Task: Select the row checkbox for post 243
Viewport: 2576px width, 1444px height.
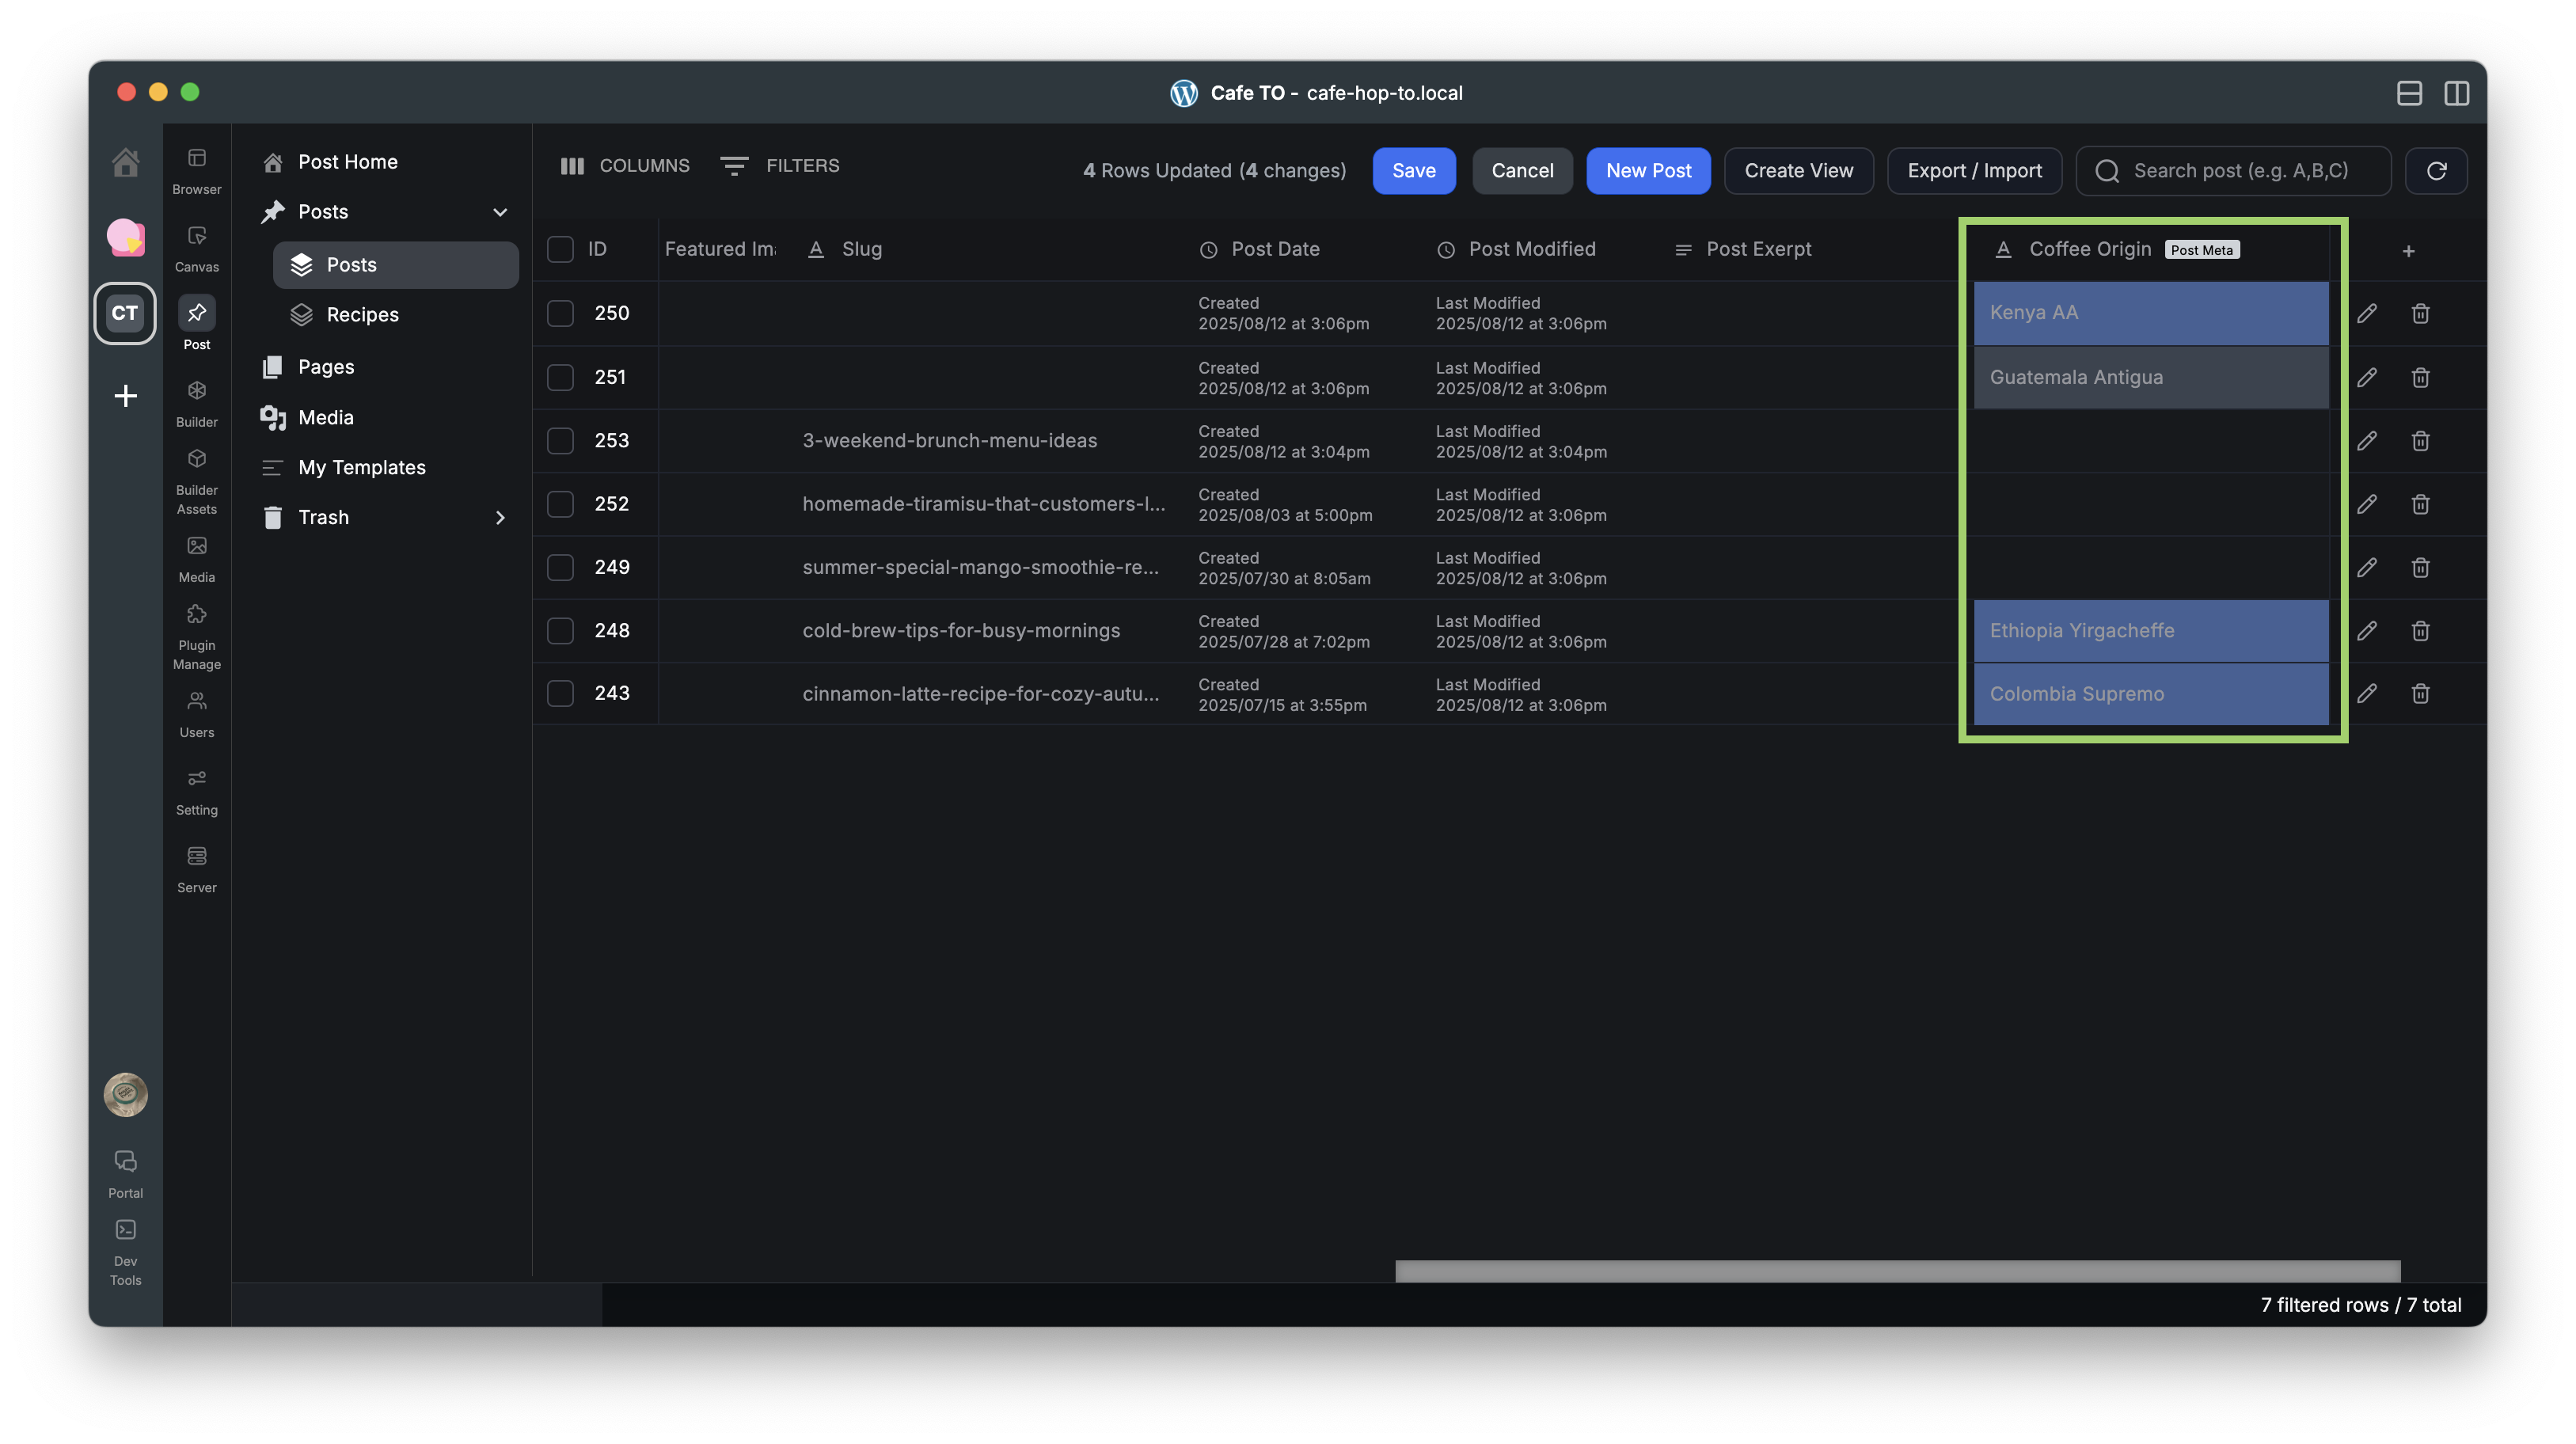Action: (560, 694)
